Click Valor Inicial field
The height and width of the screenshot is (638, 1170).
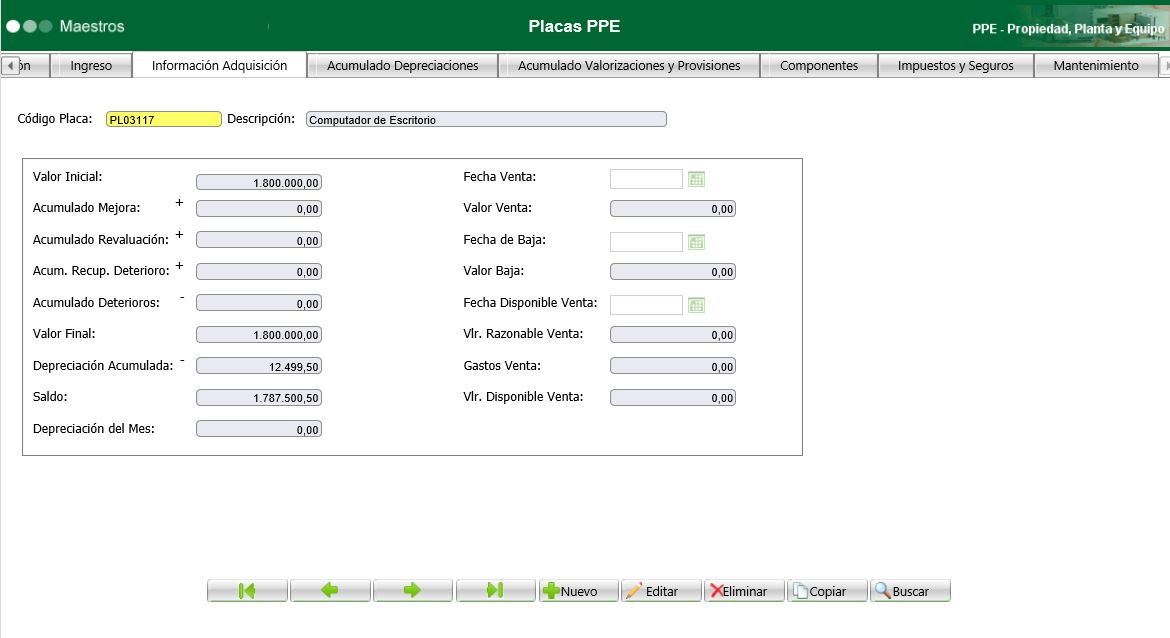tap(259, 183)
